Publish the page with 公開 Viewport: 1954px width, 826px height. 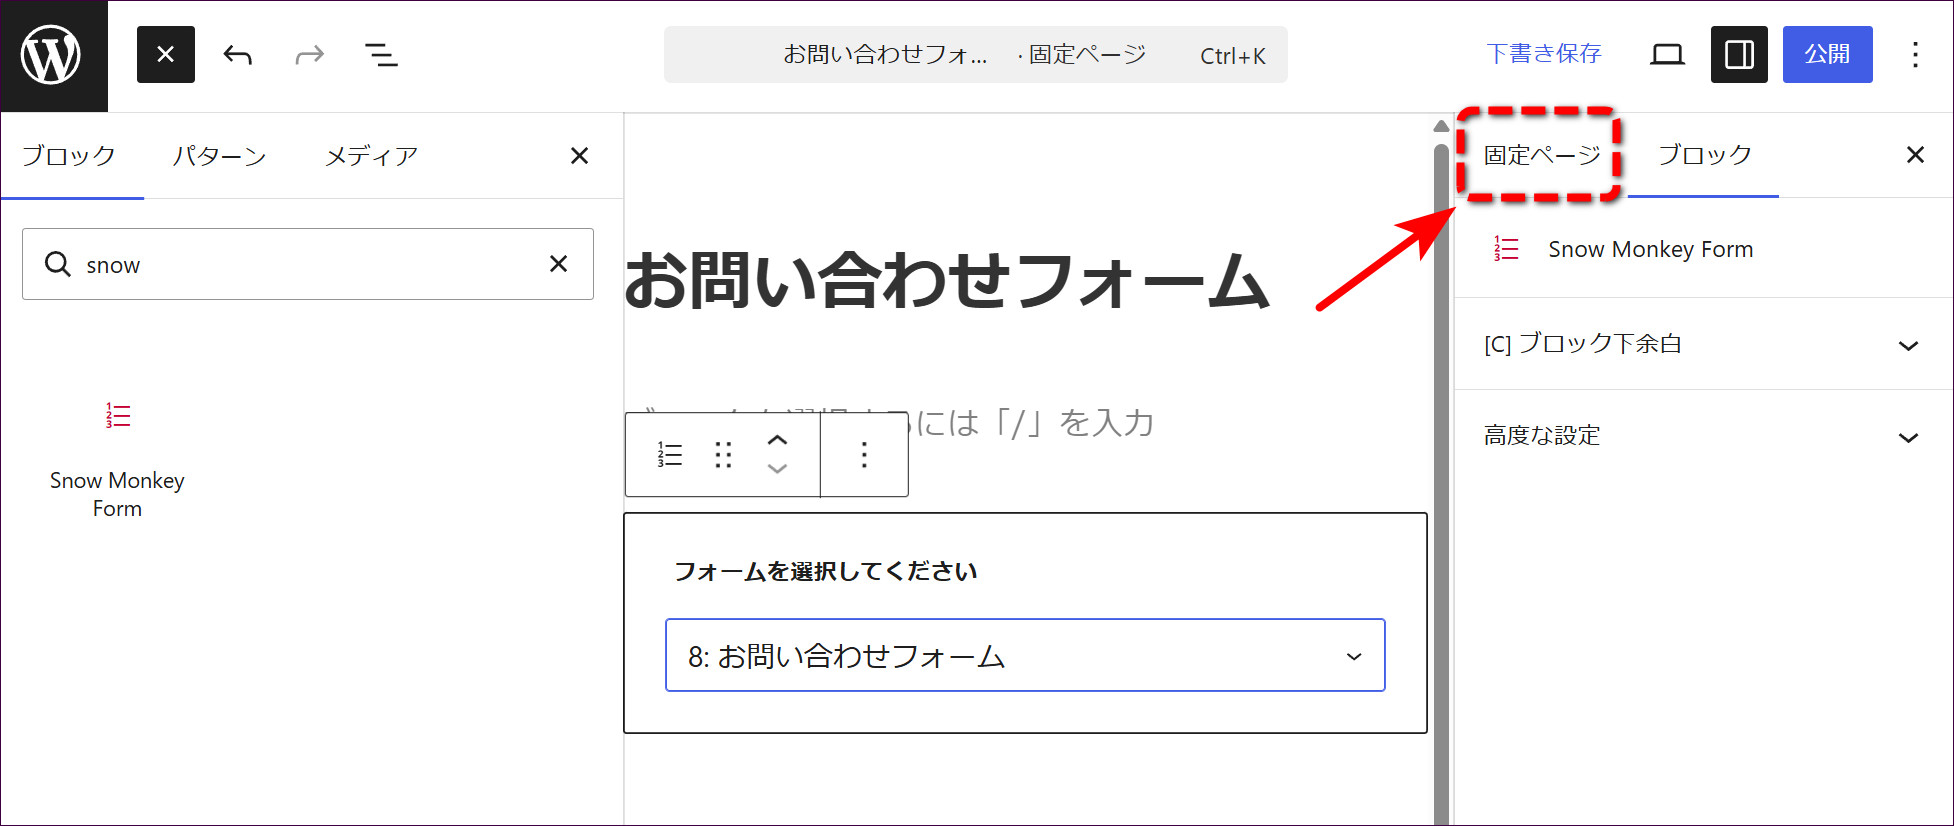[1827, 54]
